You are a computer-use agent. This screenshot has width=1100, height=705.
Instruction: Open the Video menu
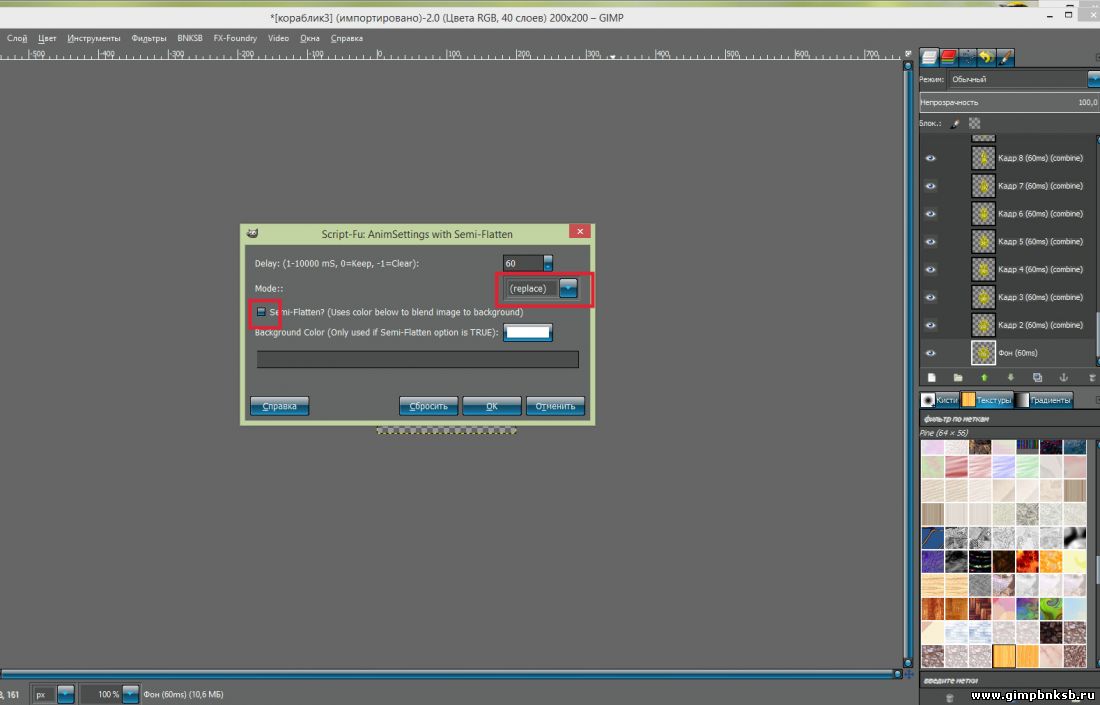pos(279,39)
